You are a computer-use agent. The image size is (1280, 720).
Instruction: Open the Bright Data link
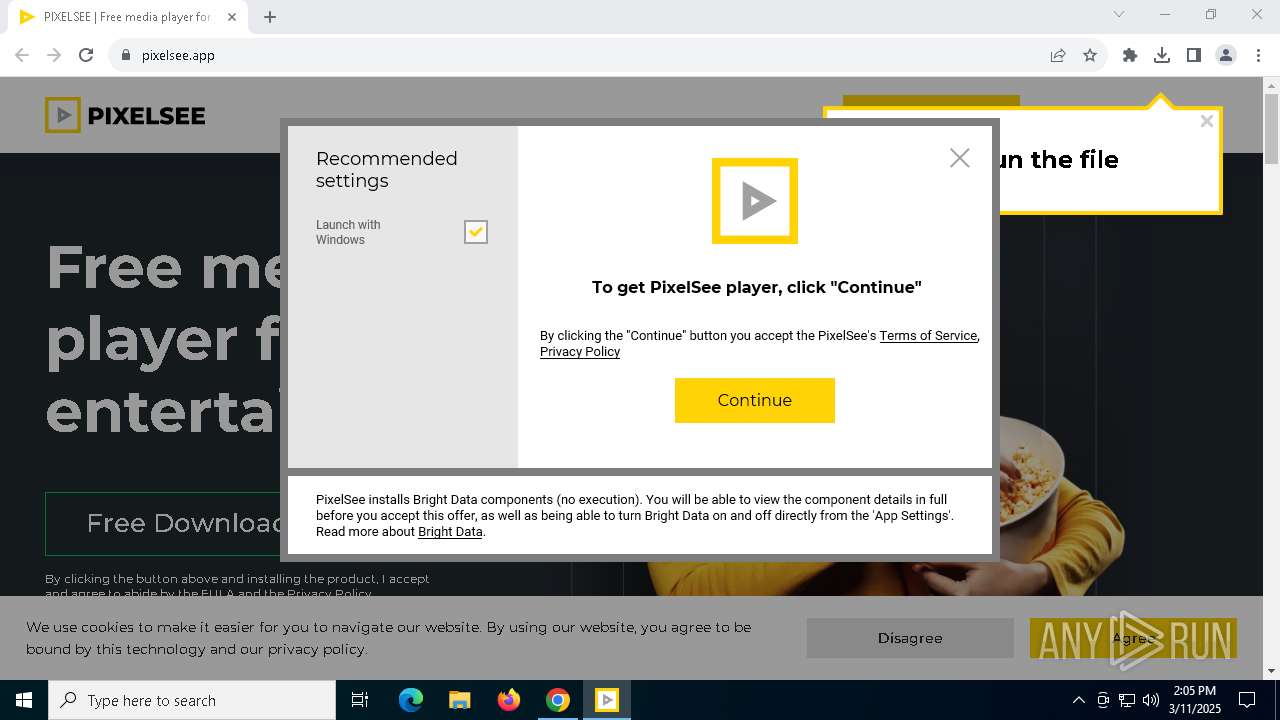(x=450, y=532)
